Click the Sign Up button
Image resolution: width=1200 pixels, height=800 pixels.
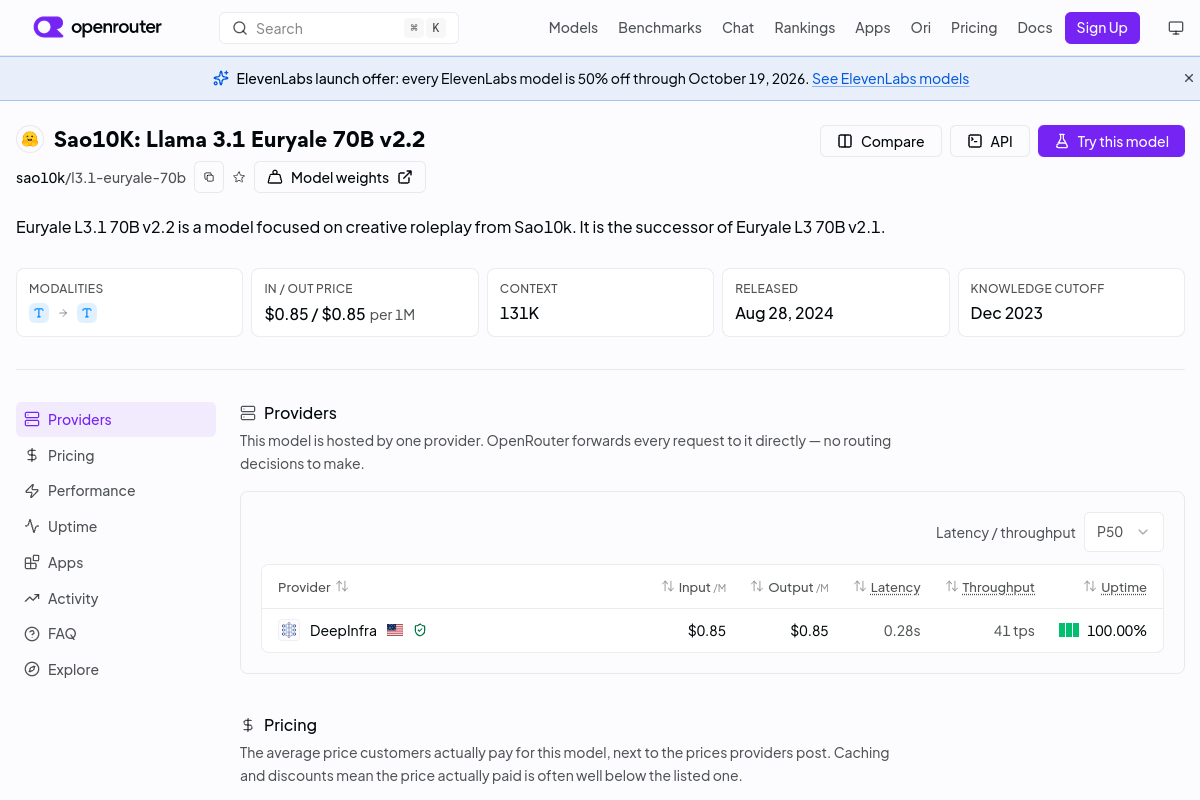pyautogui.click(x=1102, y=28)
